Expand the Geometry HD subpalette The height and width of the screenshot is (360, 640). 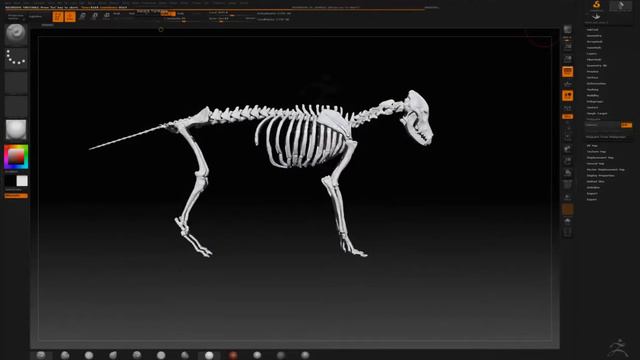click(x=597, y=65)
